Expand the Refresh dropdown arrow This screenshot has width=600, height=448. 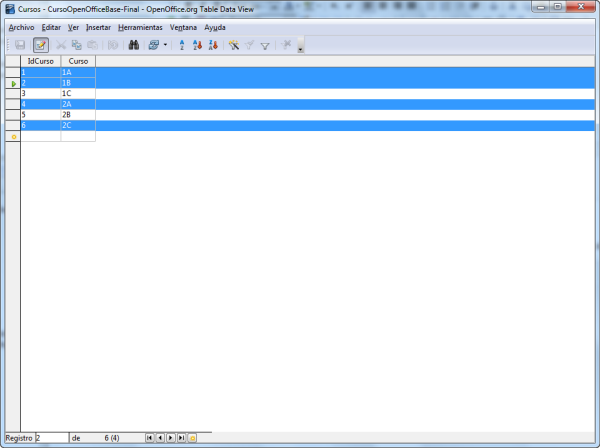click(165, 45)
